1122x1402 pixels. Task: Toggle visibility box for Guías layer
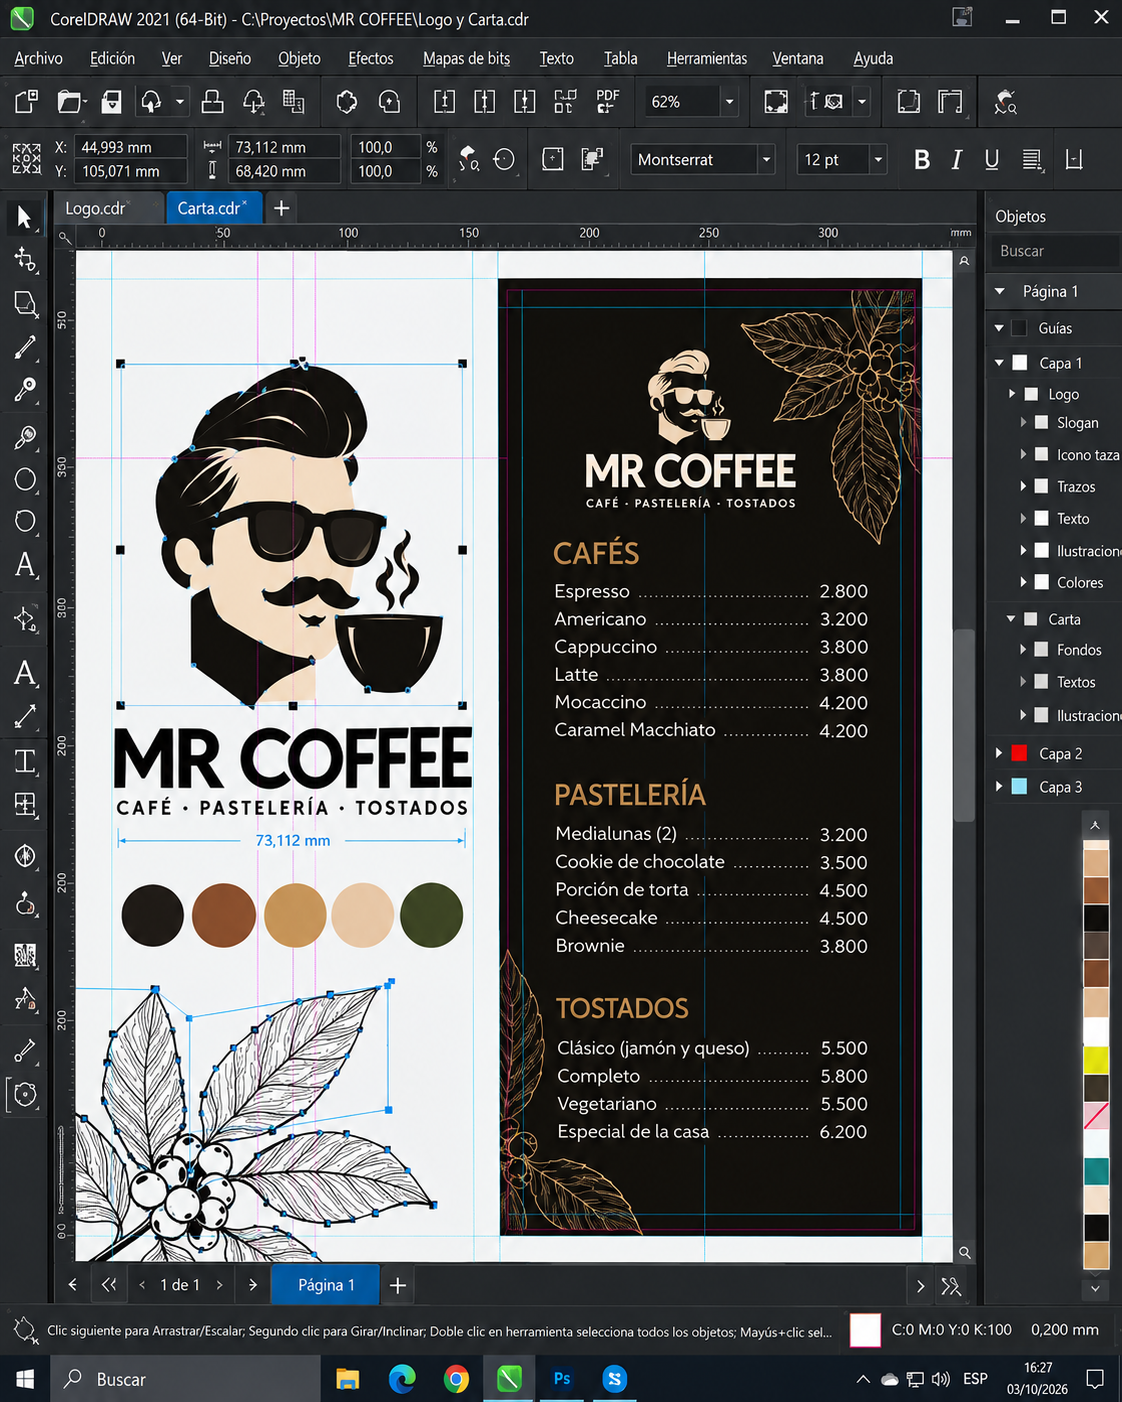click(1020, 328)
